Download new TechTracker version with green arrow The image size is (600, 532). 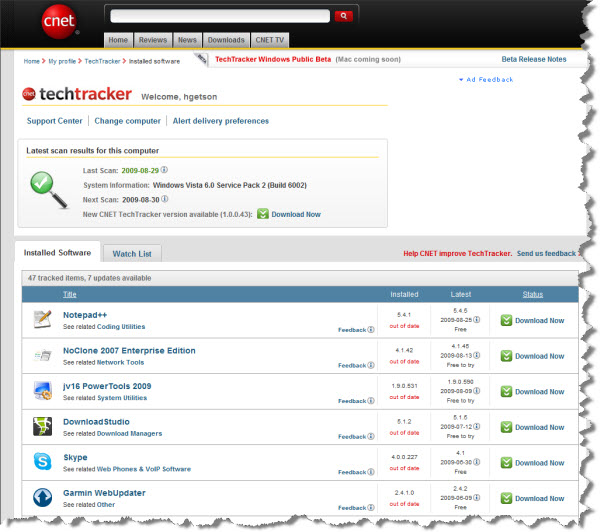tap(289, 214)
